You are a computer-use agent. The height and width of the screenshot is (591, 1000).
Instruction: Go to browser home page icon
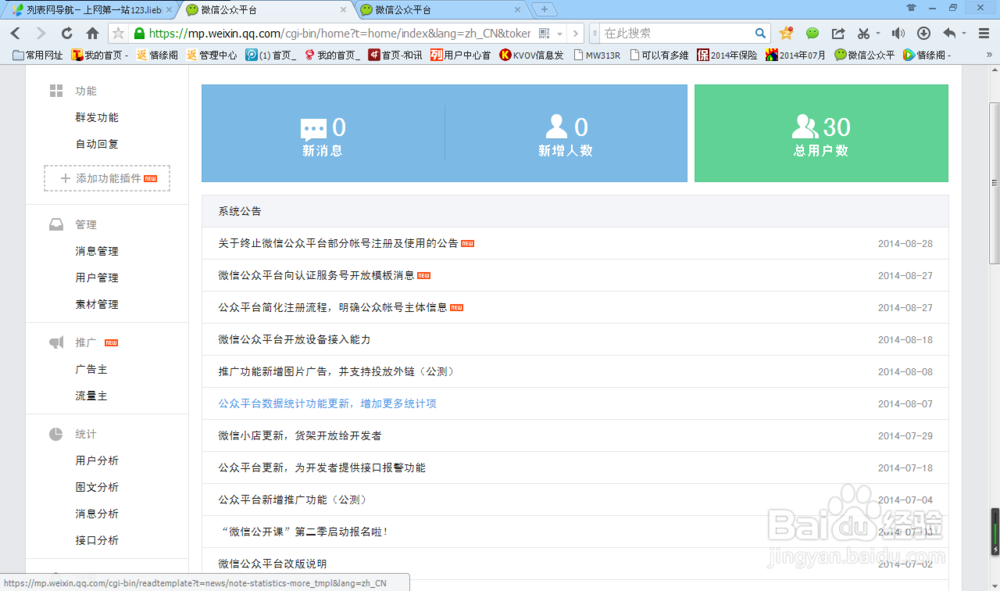coord(92,33)
